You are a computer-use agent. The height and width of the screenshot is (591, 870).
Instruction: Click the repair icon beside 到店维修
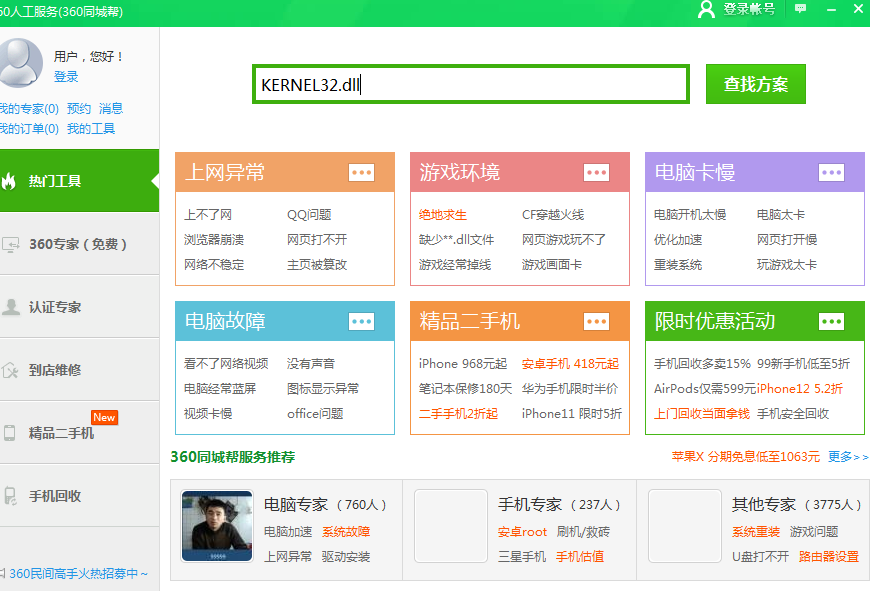tap(10, 370)
